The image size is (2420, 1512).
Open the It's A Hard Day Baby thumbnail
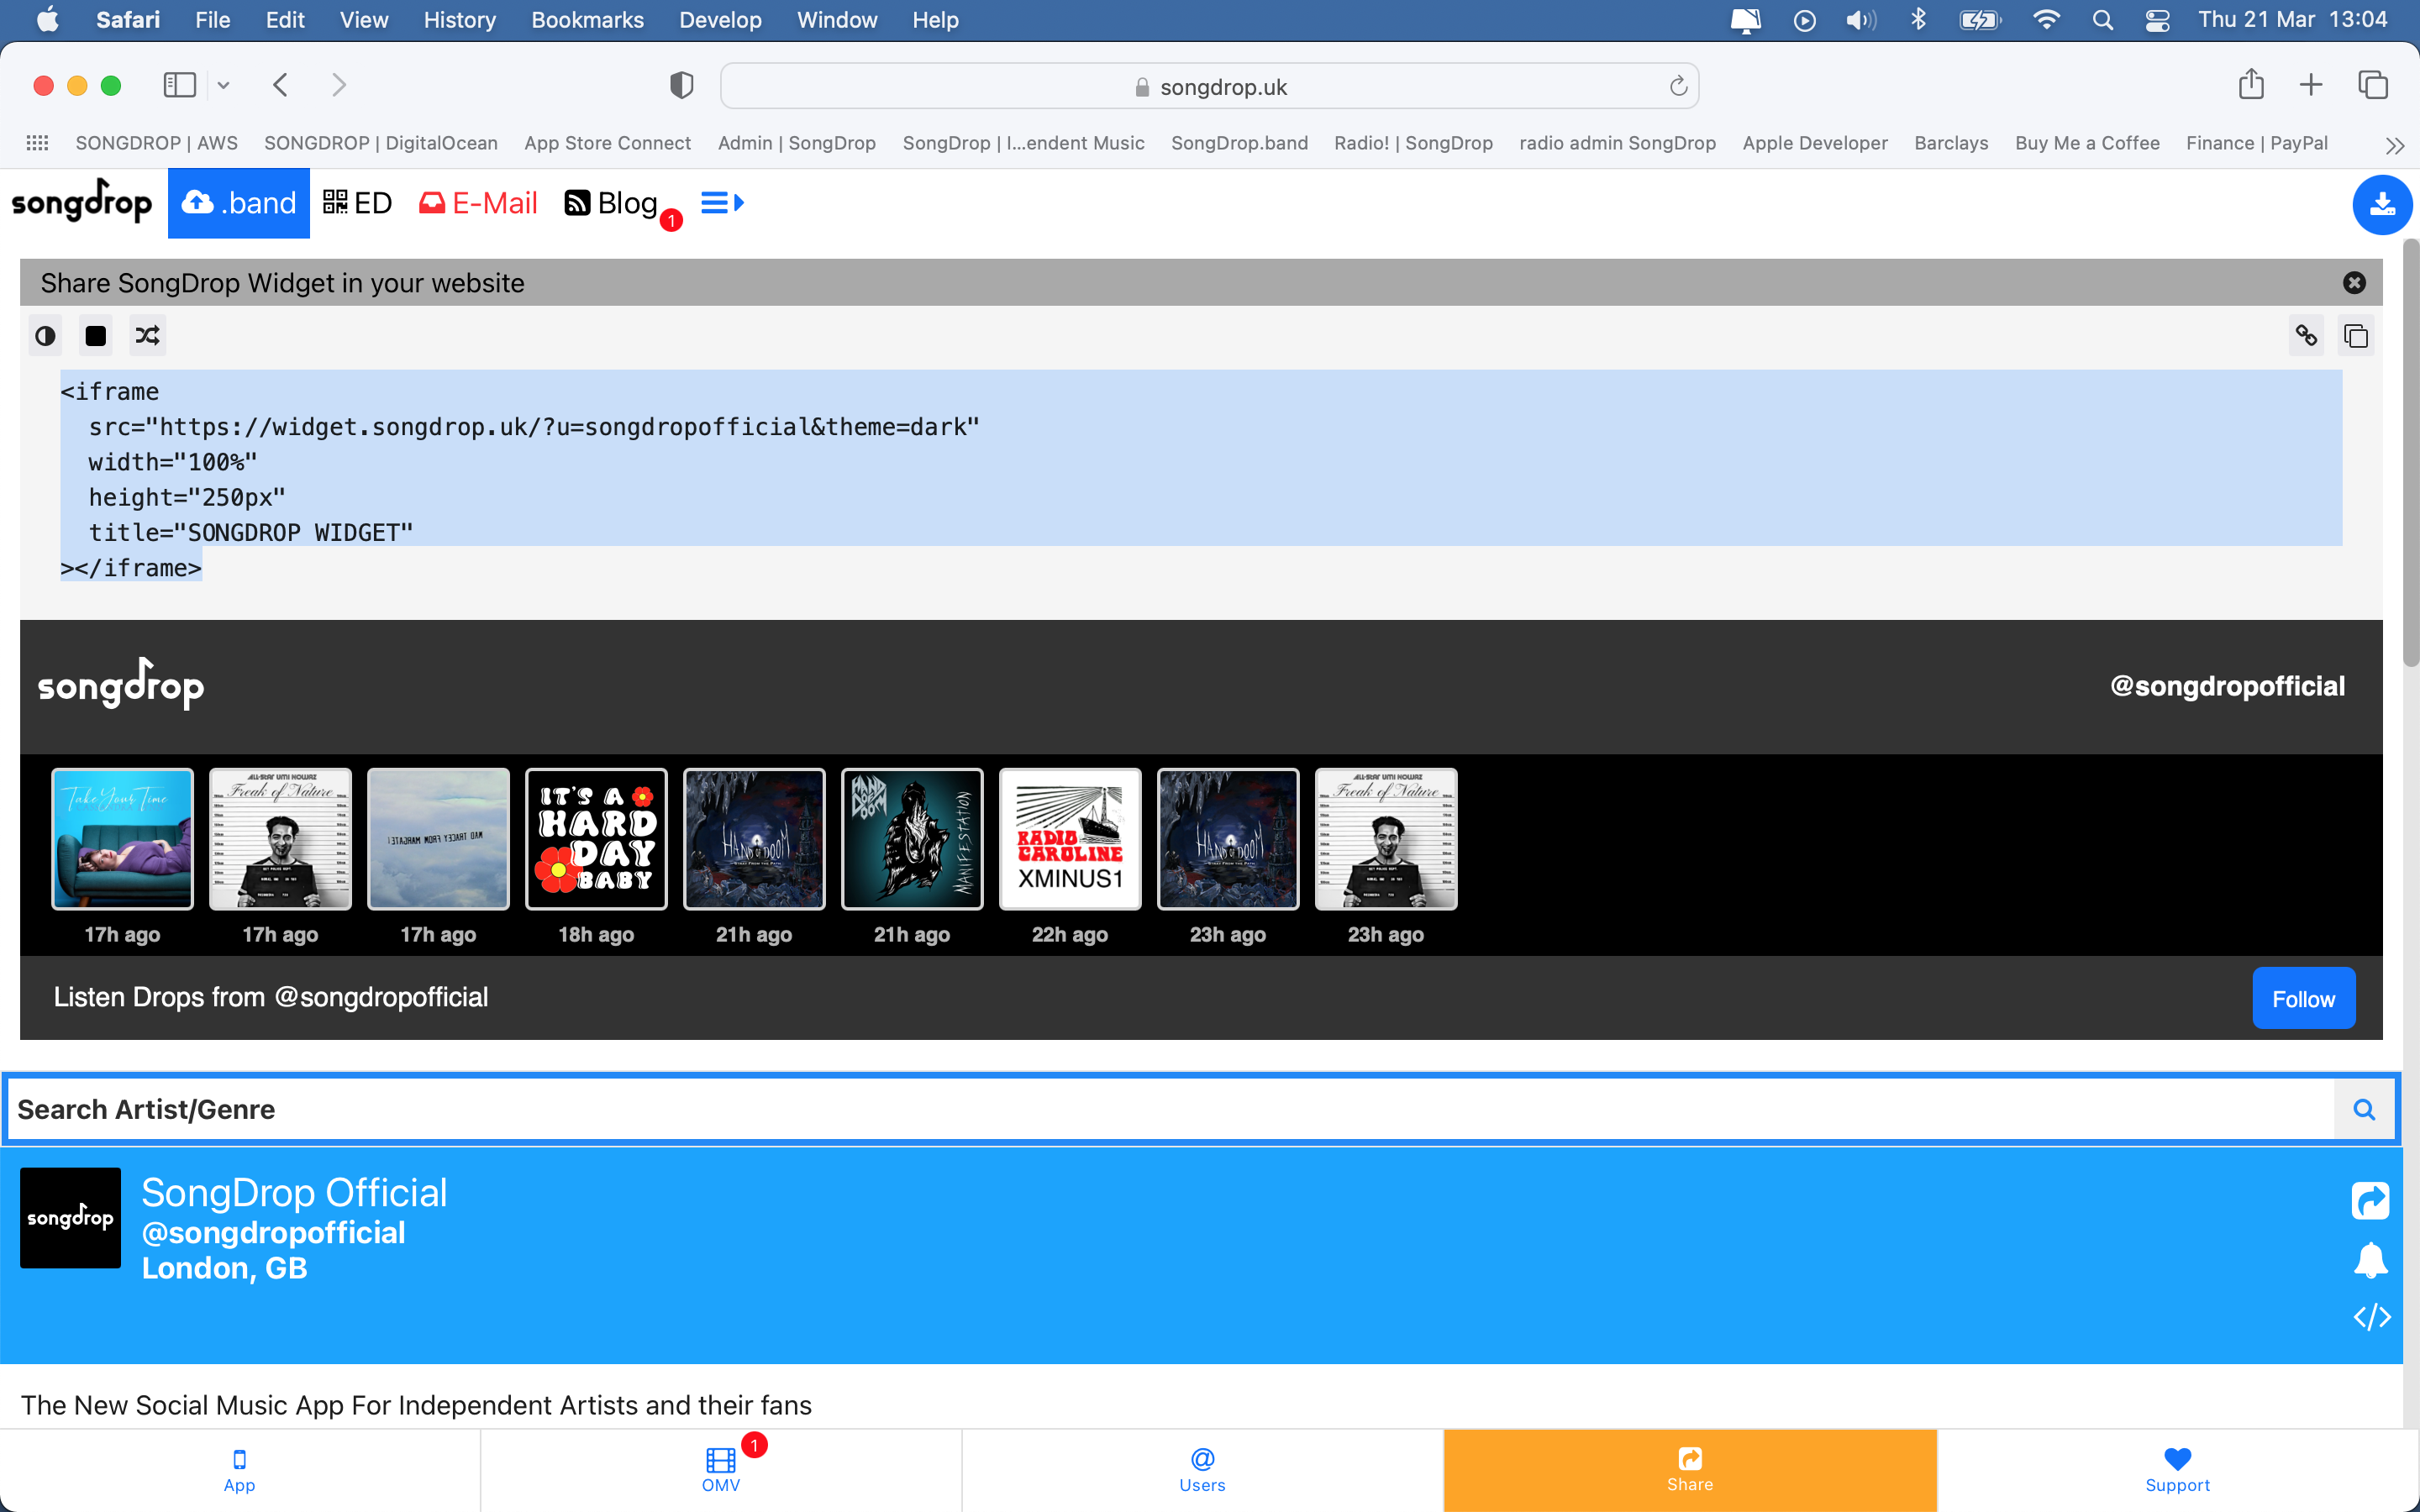(x=596, y=839)
